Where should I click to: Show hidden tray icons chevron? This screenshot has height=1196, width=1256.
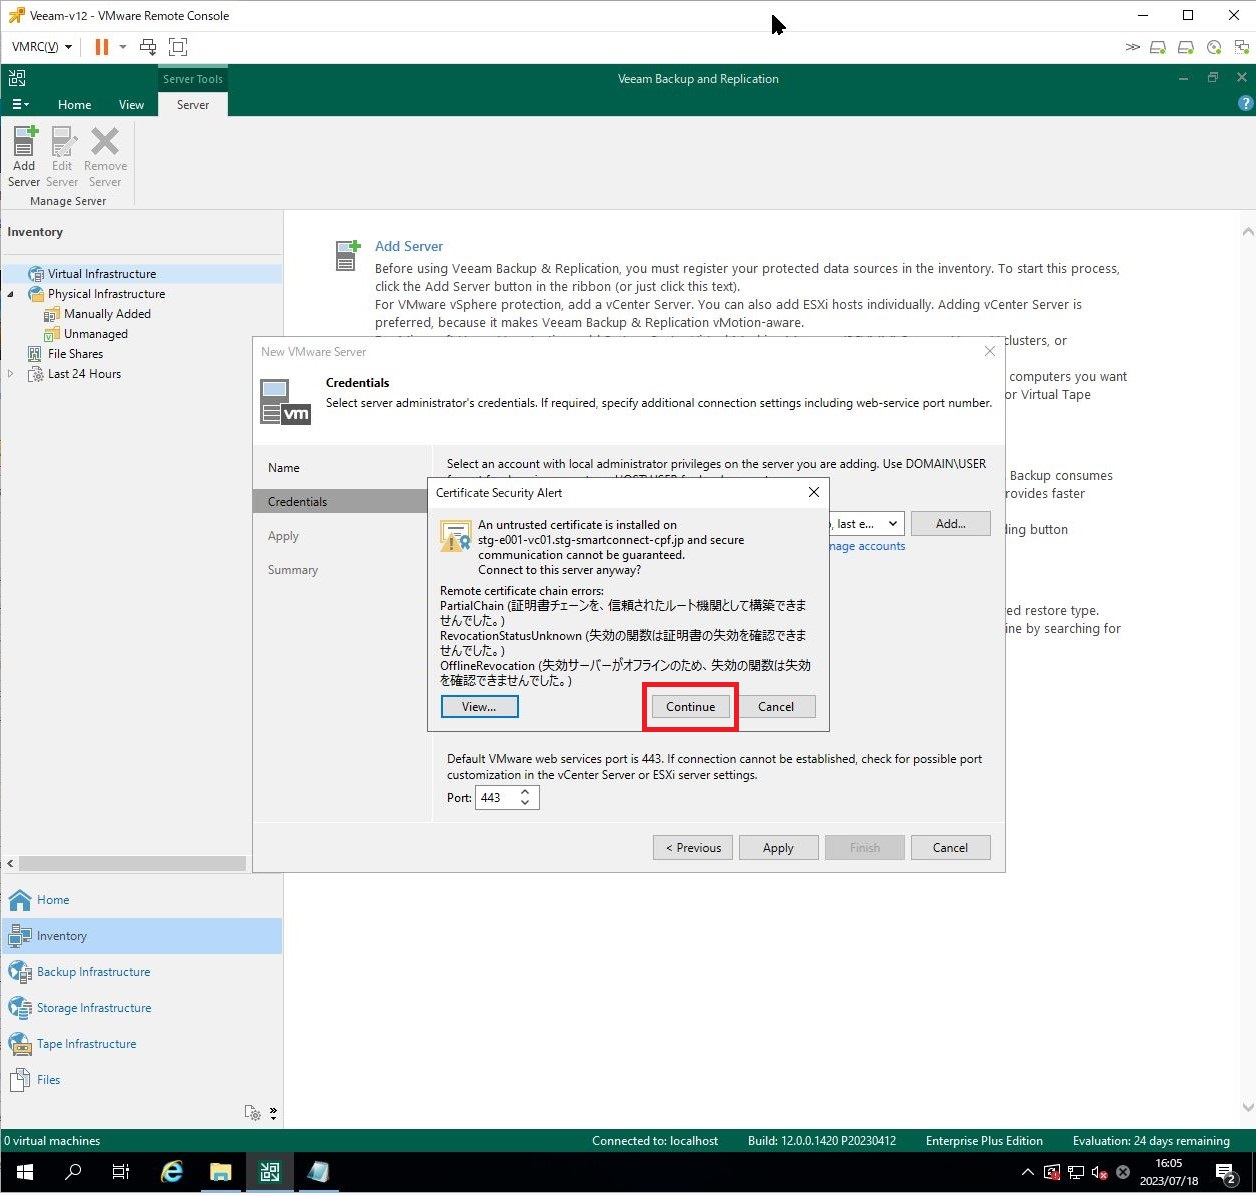click(x=1027, y=1172)
